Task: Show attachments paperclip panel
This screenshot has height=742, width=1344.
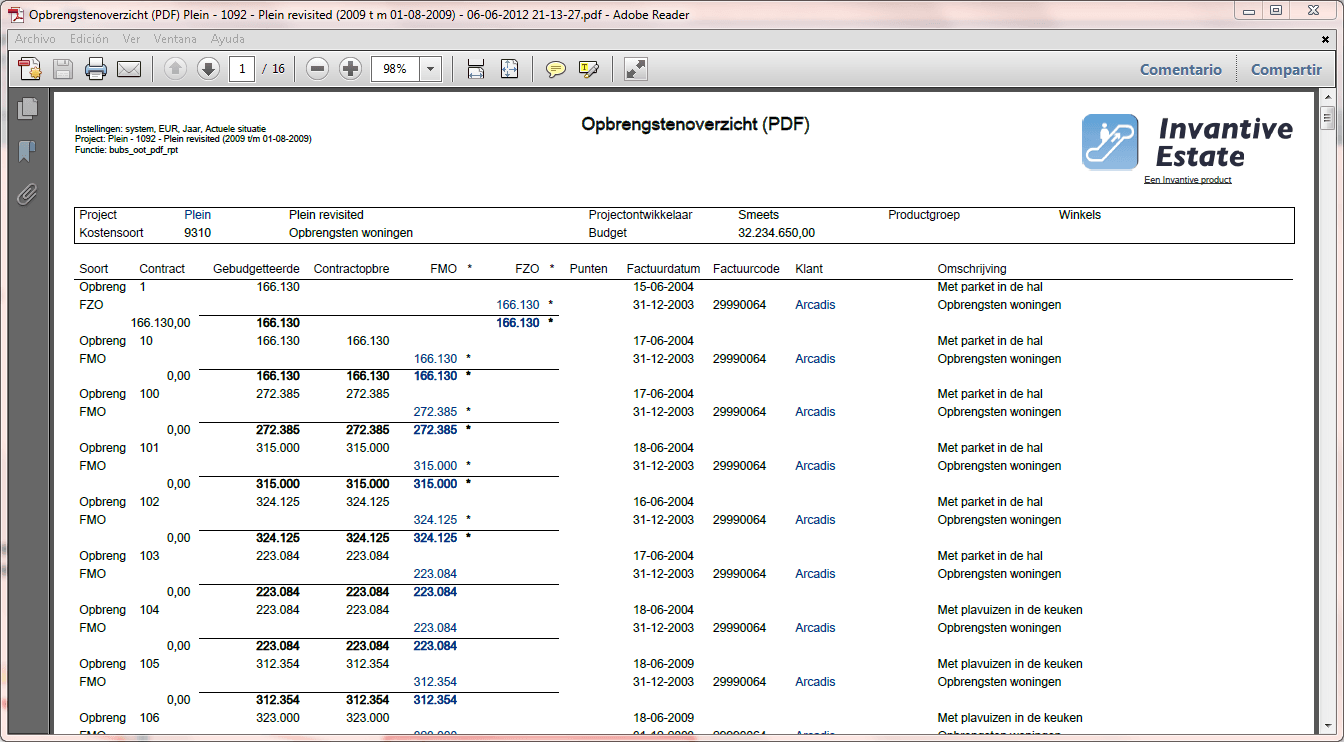Action: click(27, 194)
